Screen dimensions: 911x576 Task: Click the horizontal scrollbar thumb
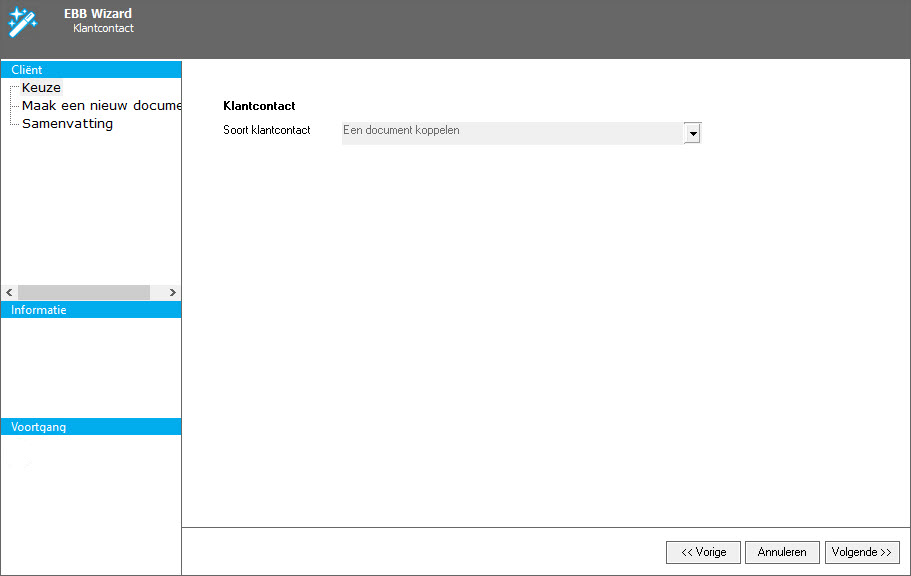tap(83, 293)
